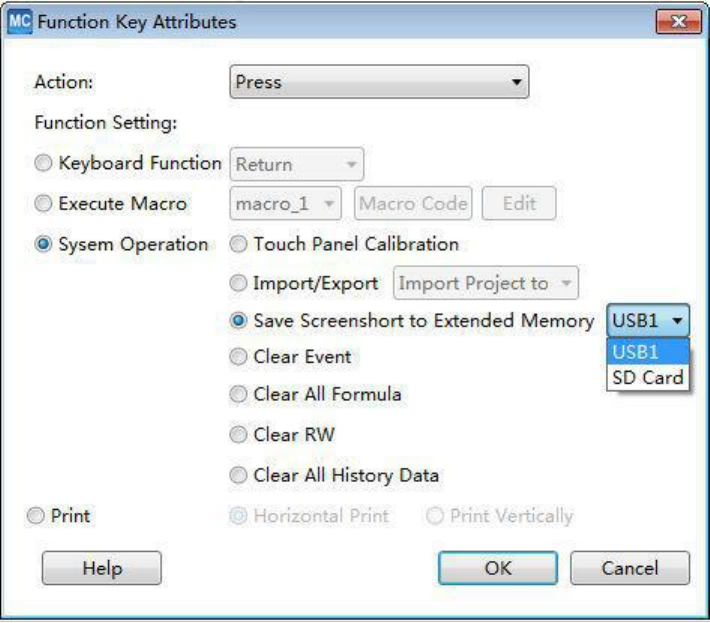
Task: Pick SD Card from the dropdown list
Action: [x=647, y=377]
